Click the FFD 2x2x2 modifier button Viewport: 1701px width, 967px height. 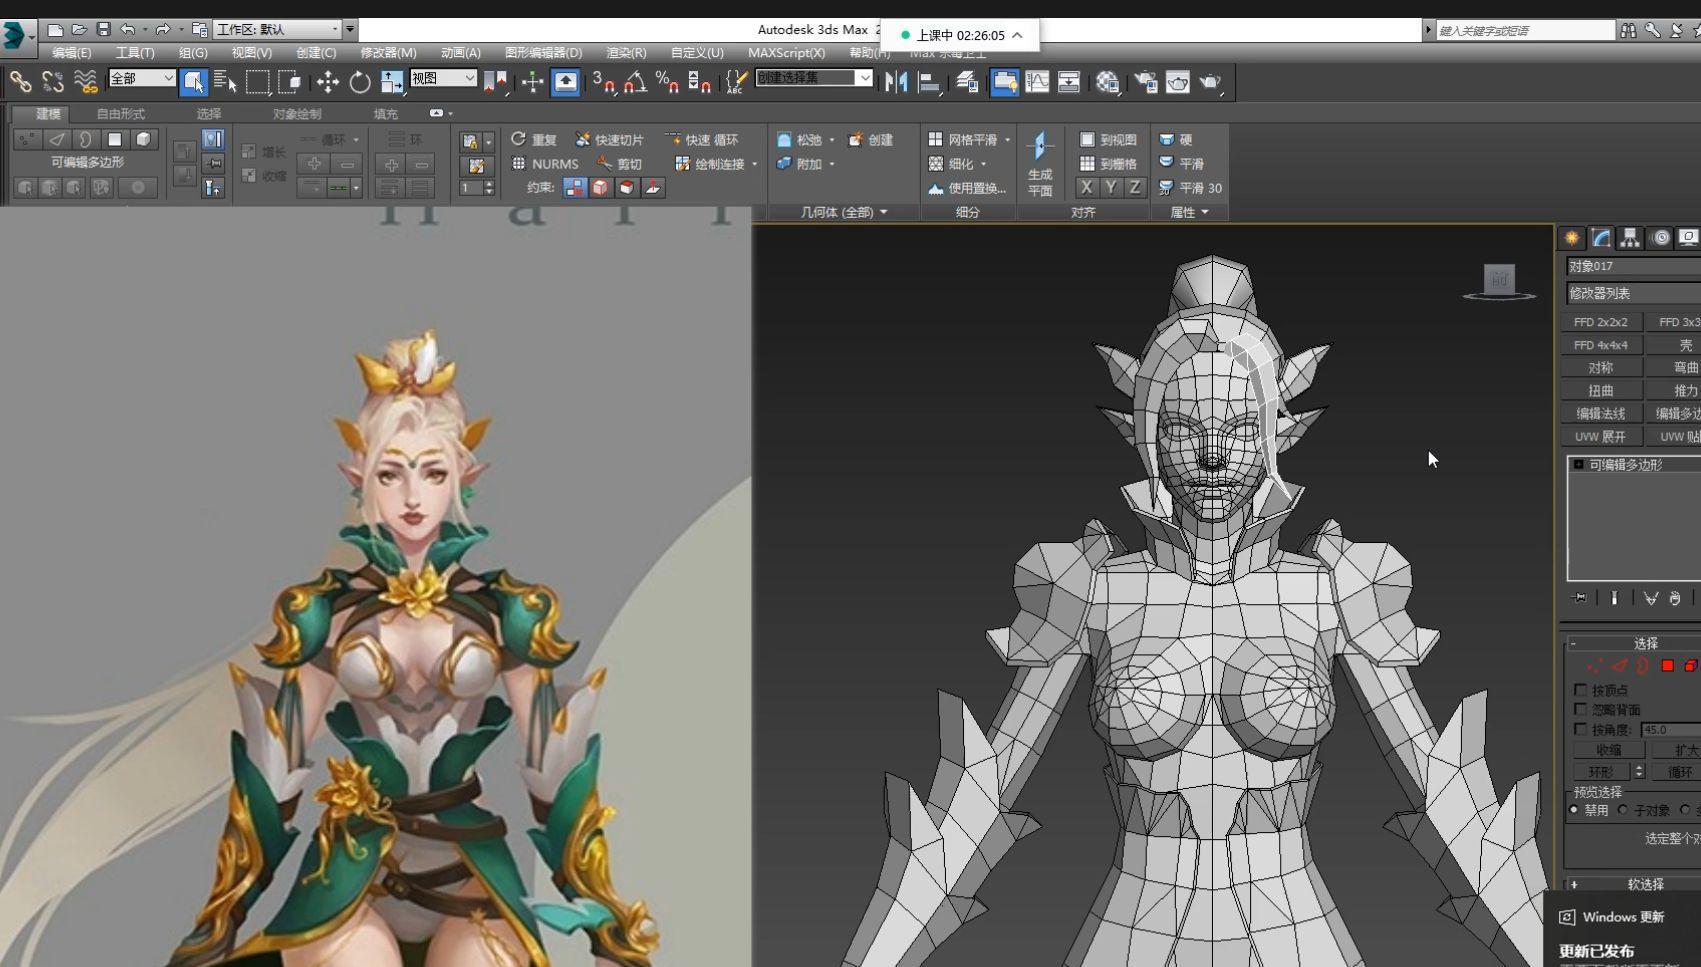1601,322
